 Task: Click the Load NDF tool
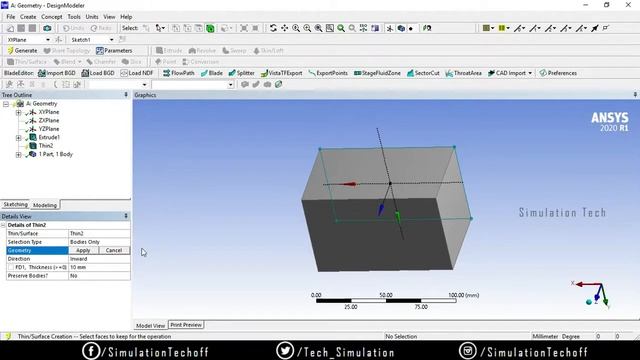click(x=137, y=73)
